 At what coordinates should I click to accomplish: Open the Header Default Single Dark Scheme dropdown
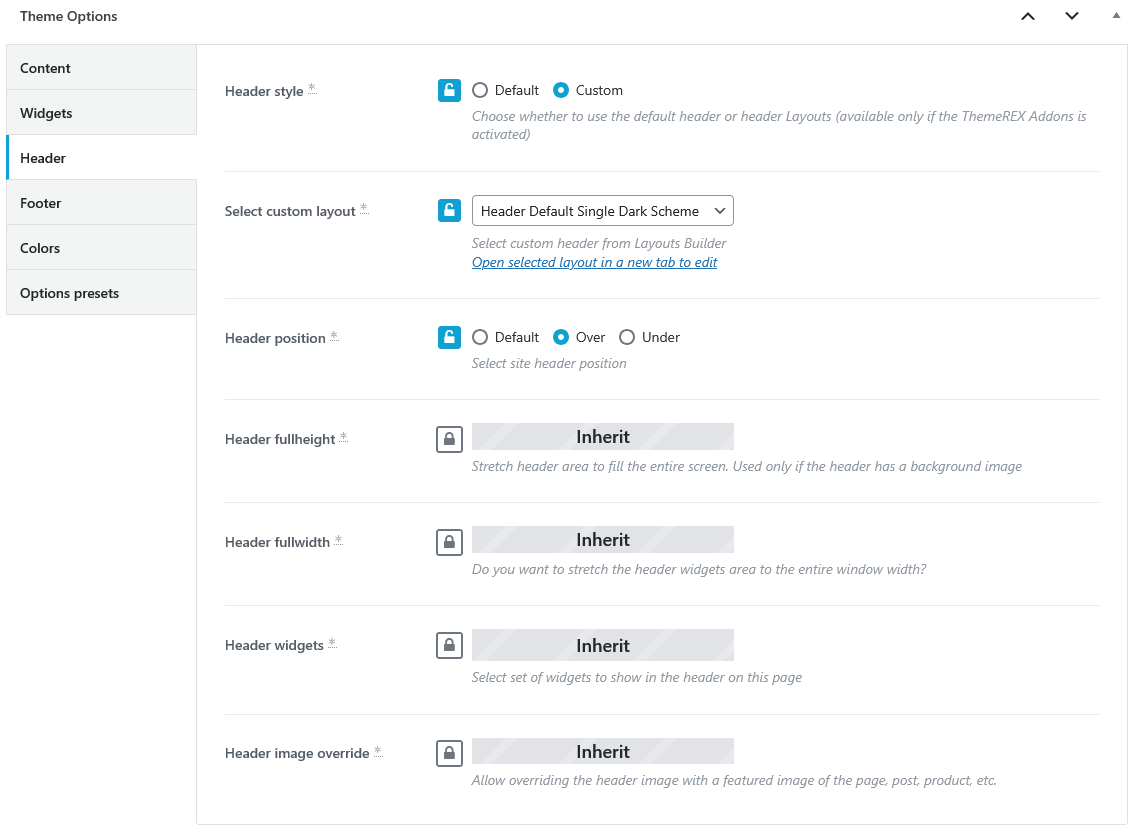pyautogui.click(x=603, y=211)
